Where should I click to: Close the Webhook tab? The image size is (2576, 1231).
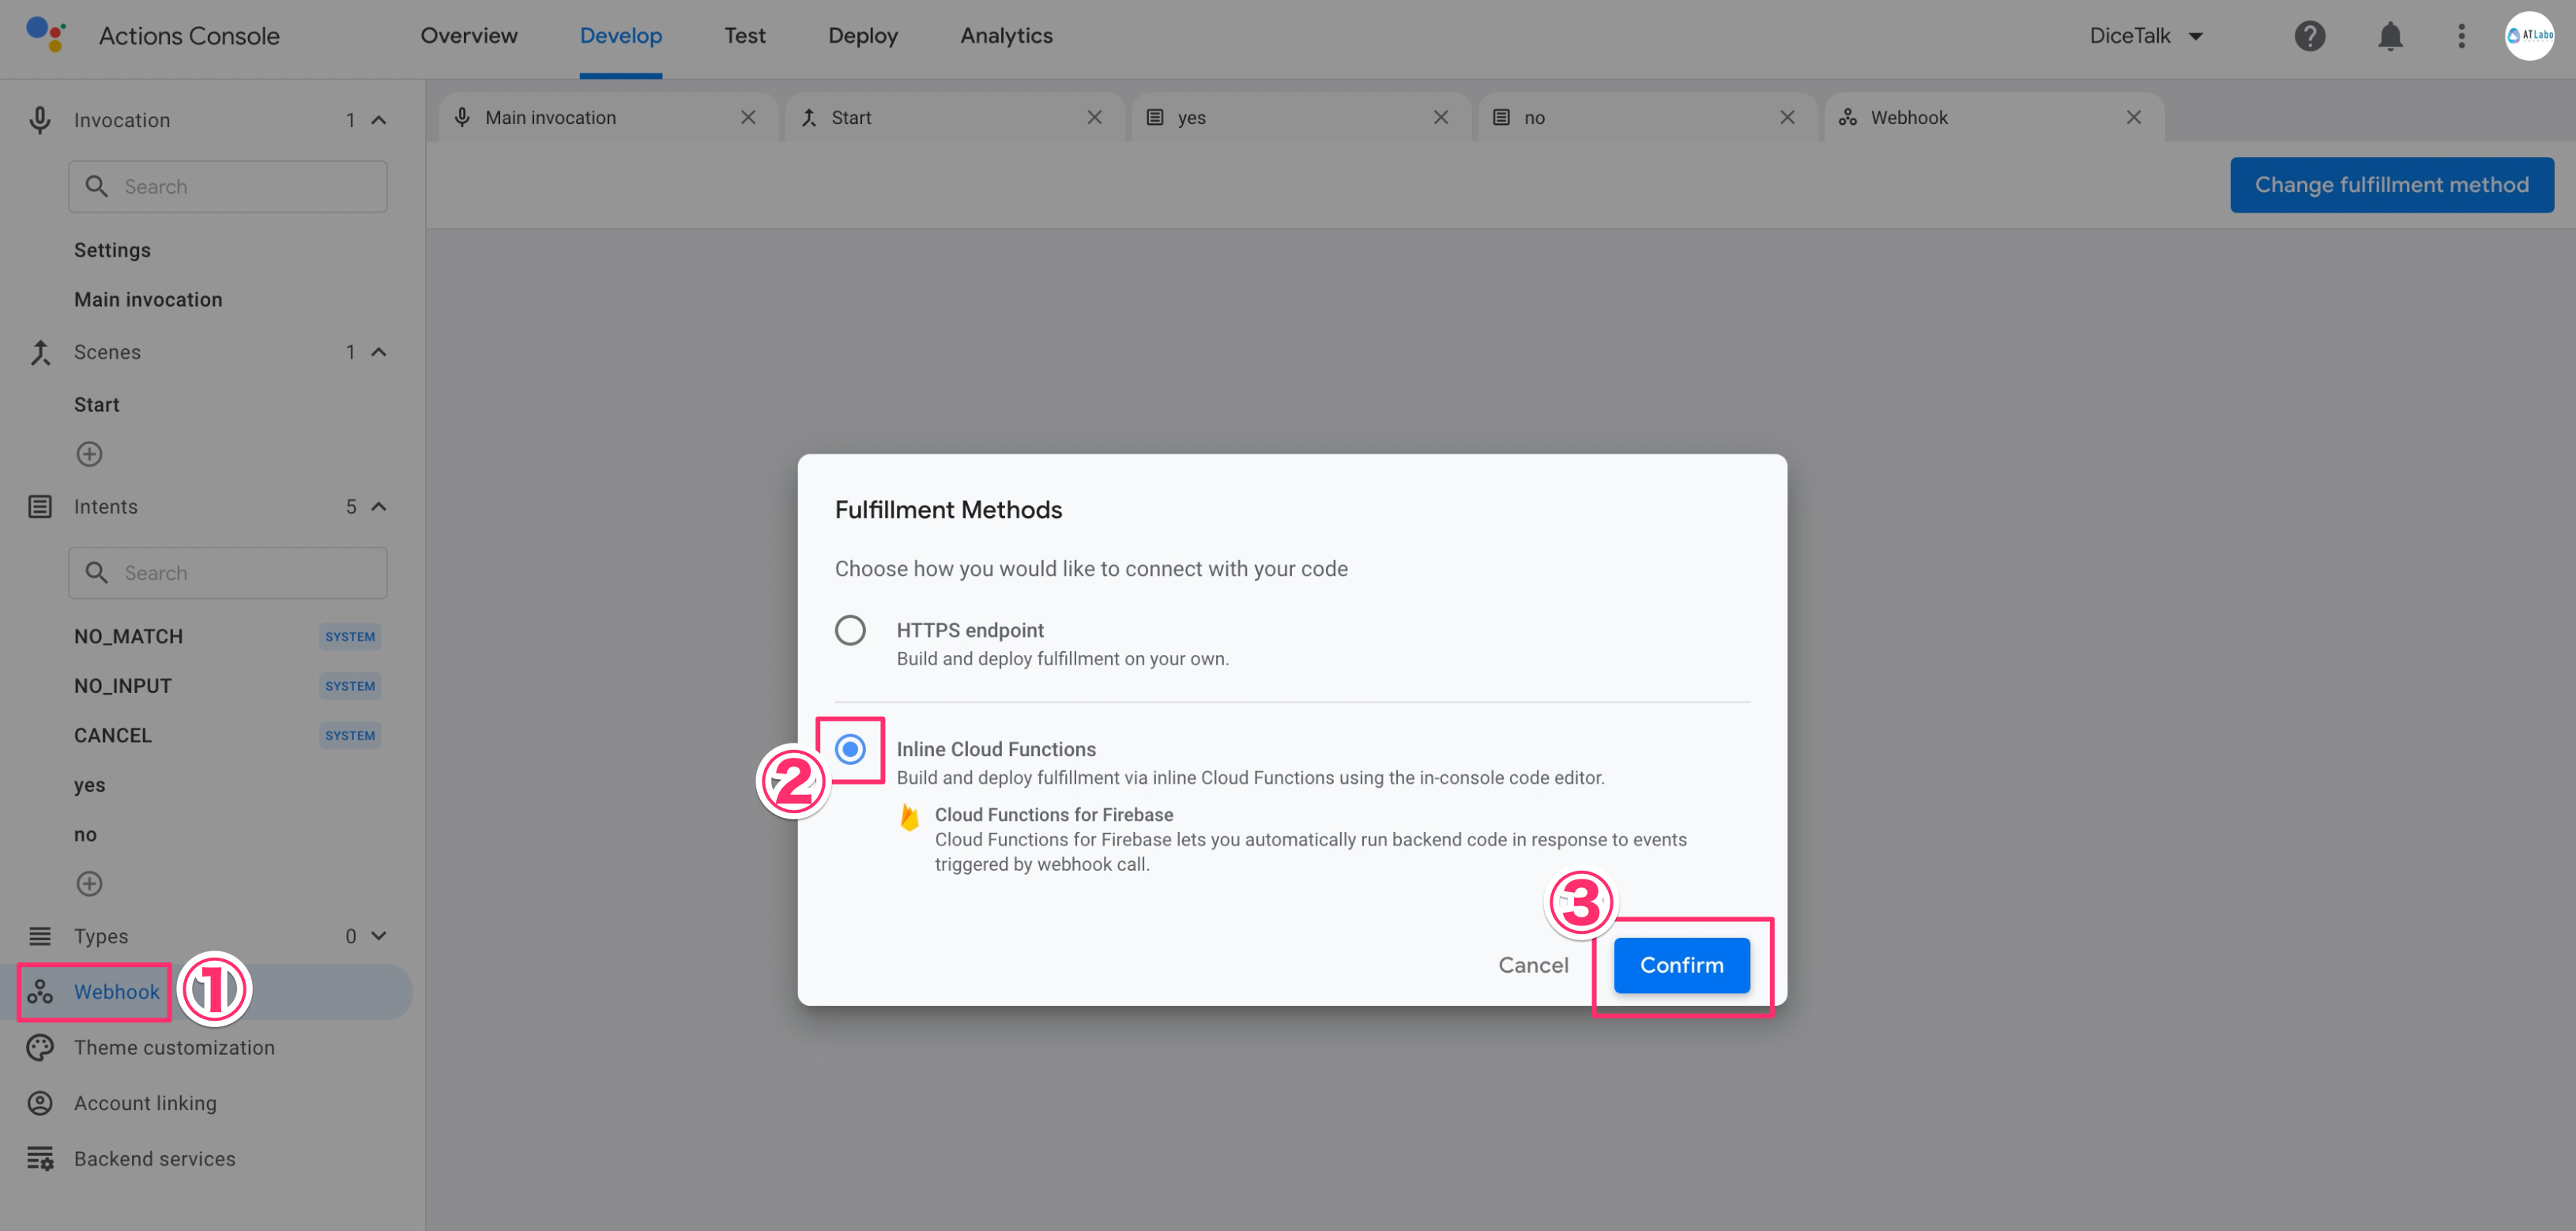pyautogui.click(x=2134, y=117)
